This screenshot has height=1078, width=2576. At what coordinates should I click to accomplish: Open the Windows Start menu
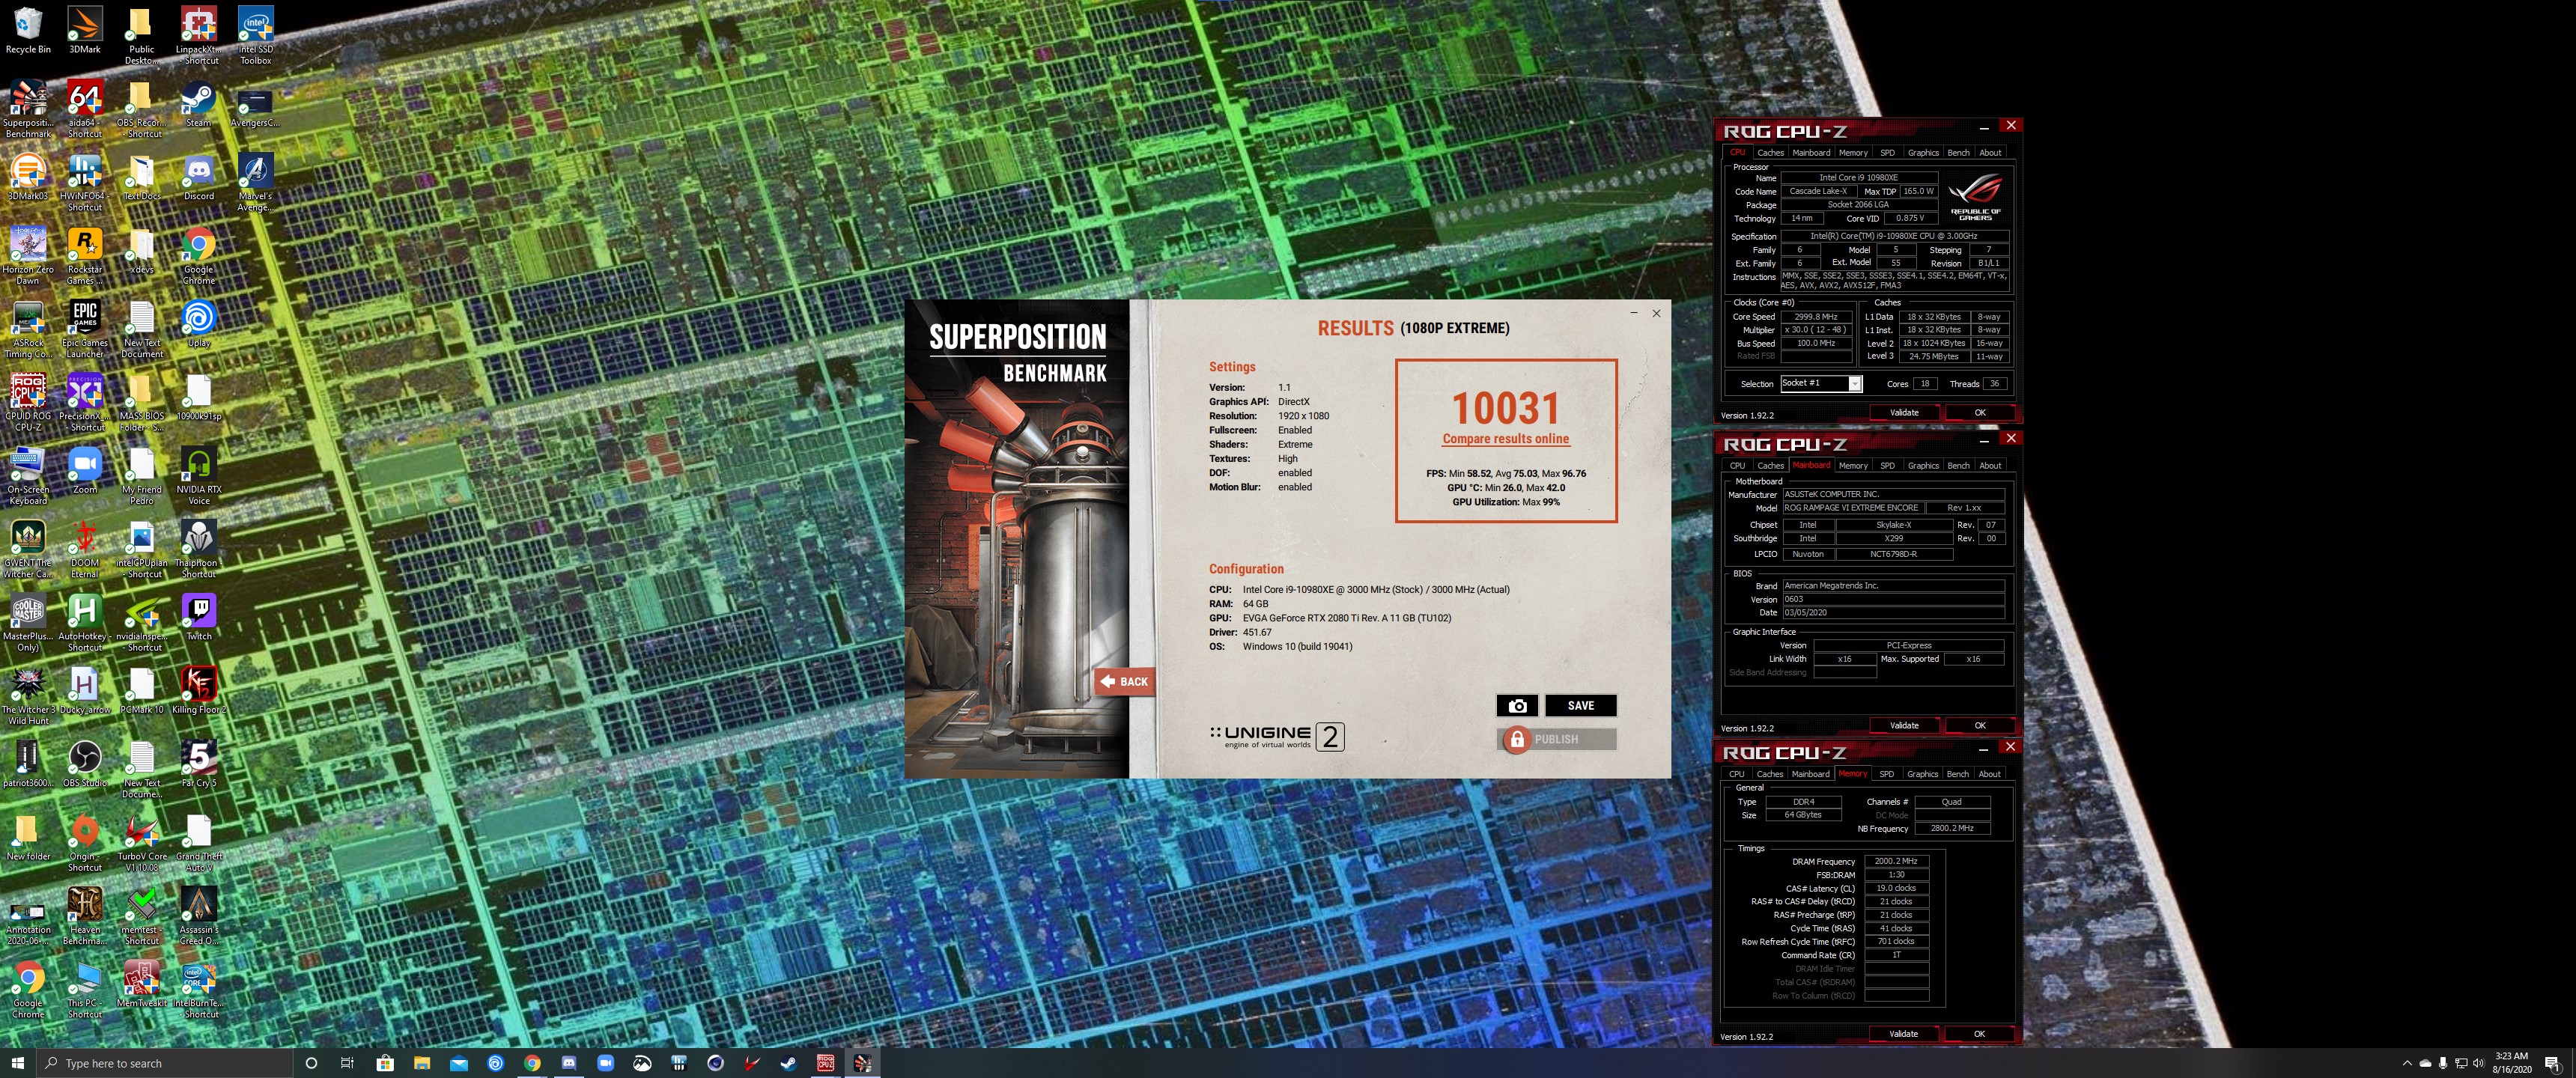click(17, 1063)
